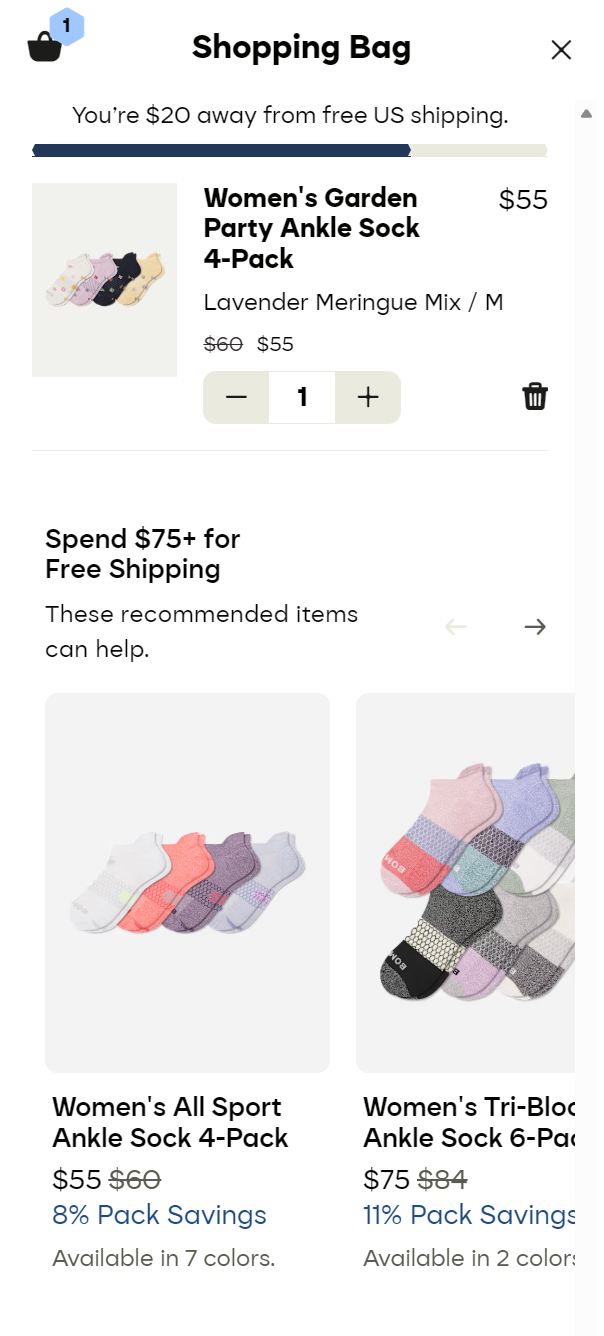Click the trash icon to remove the socks
This screenshot has height=1336, width=604.
[536, 396]
